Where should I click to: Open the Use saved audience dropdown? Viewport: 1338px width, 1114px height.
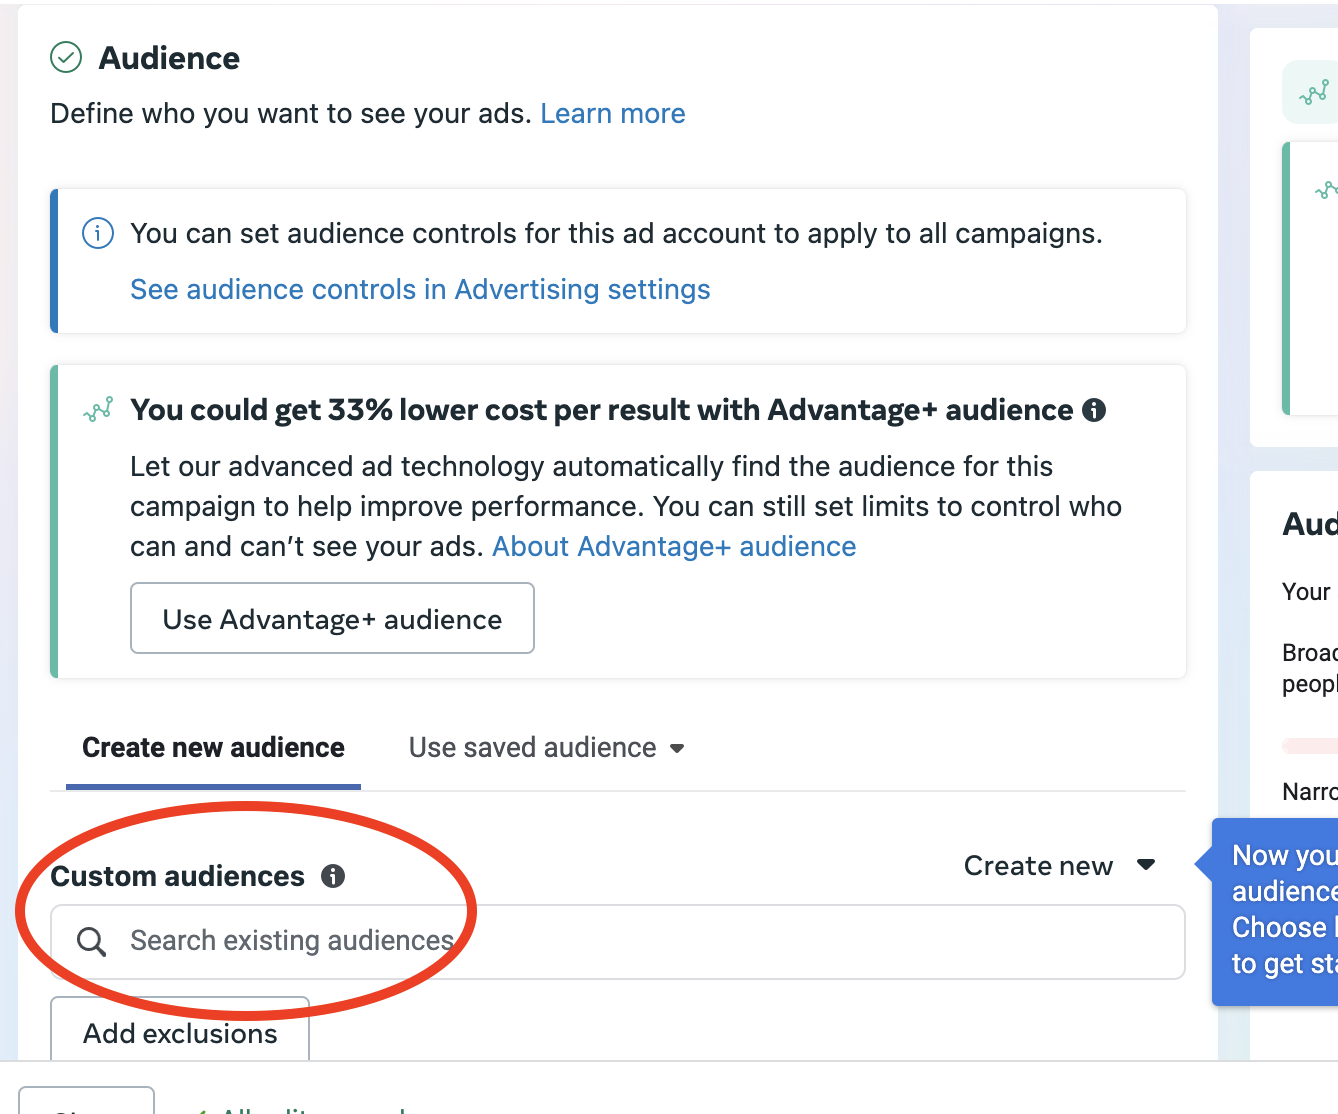(546, 748)
